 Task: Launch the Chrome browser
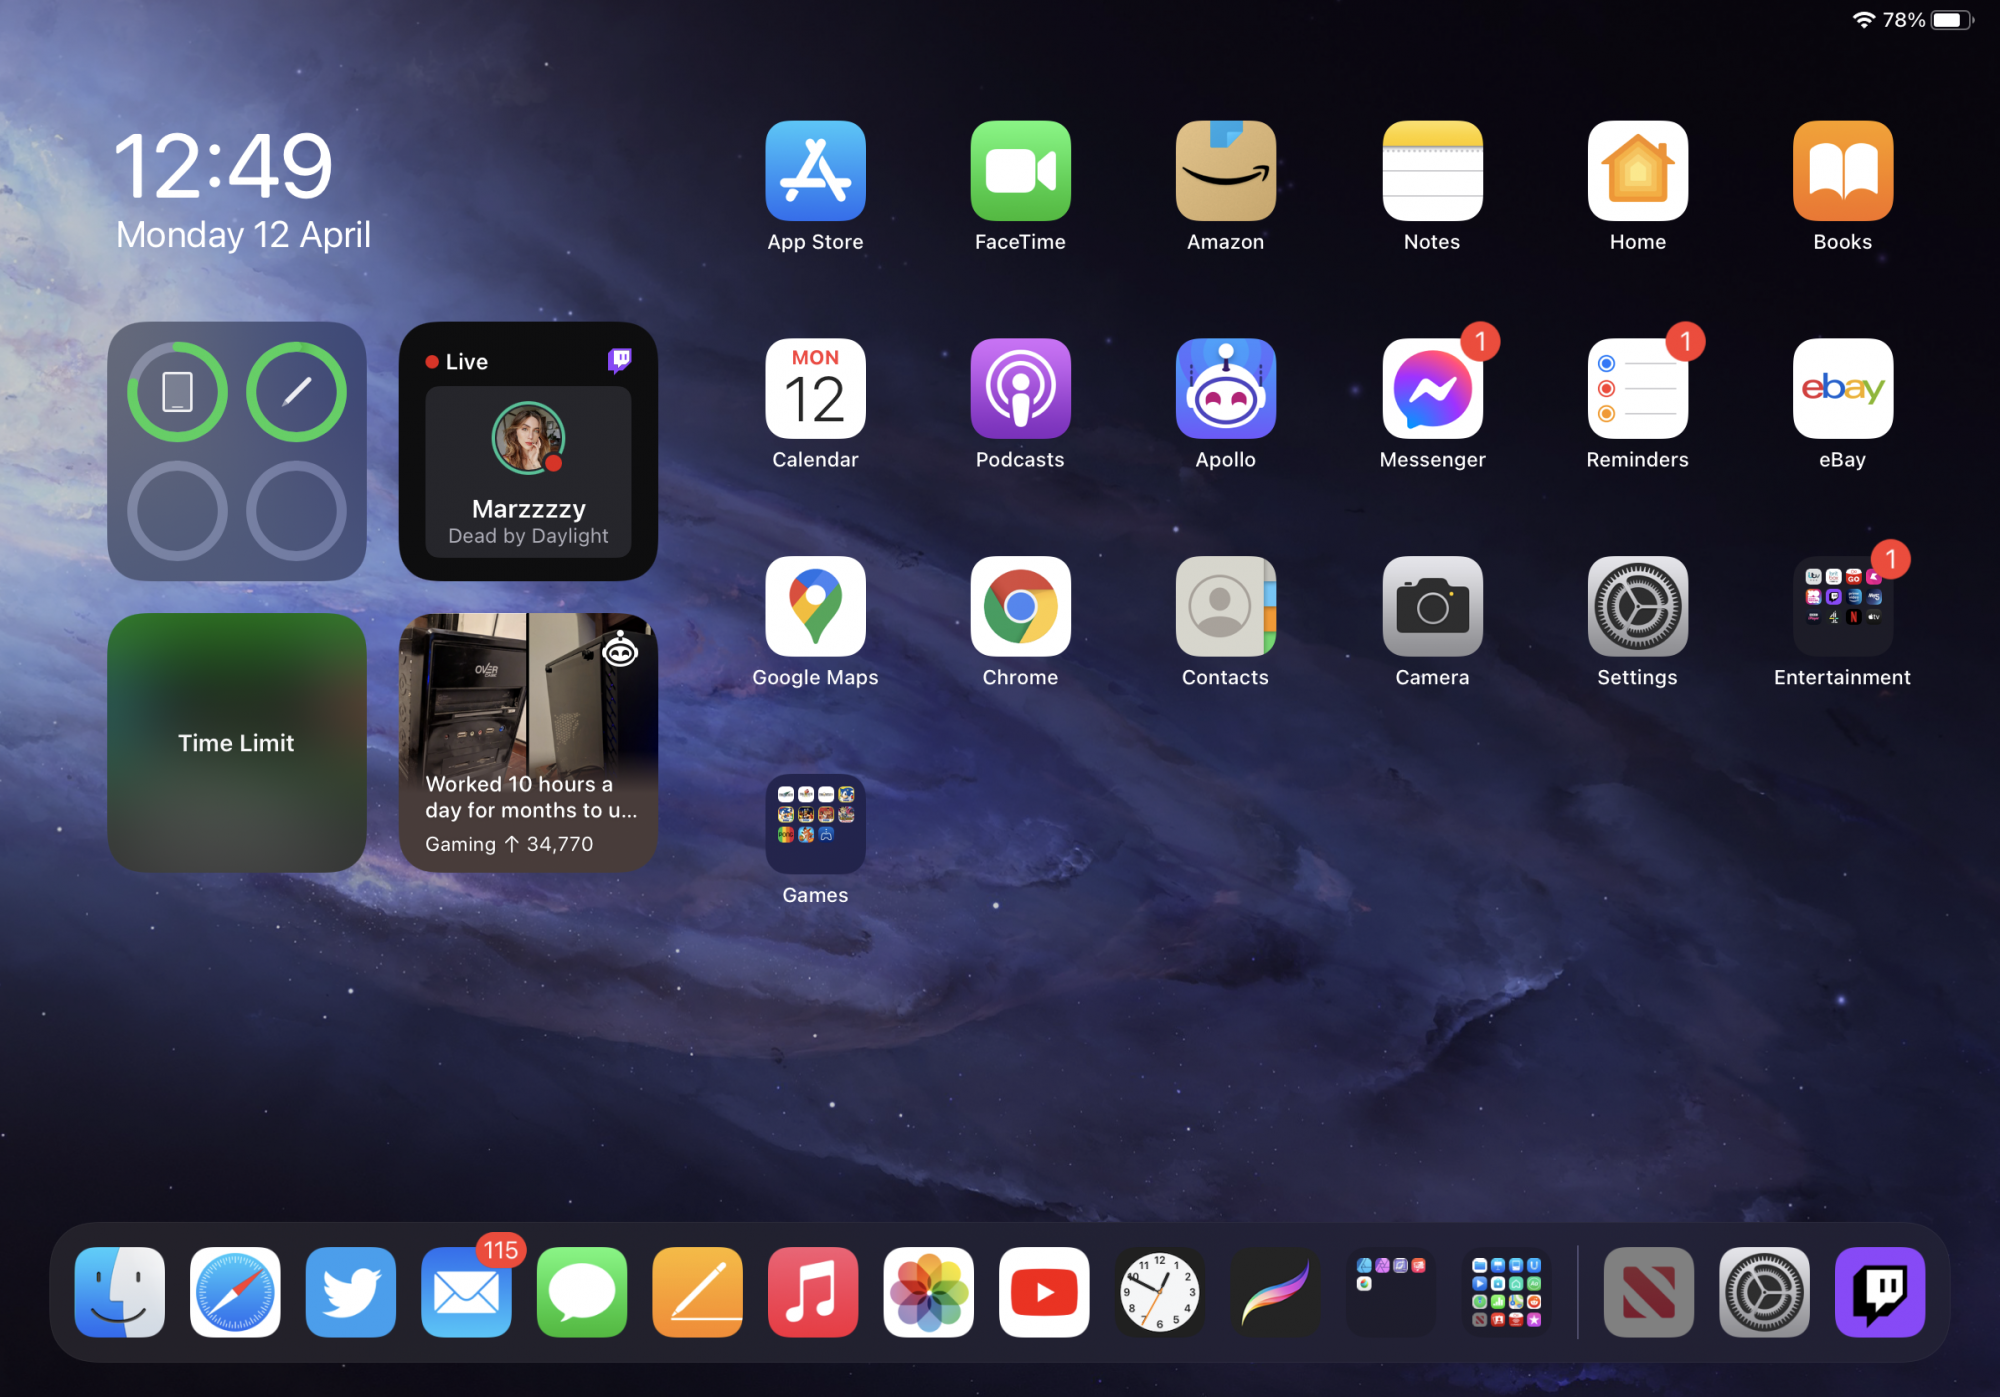click(1020, 607)
